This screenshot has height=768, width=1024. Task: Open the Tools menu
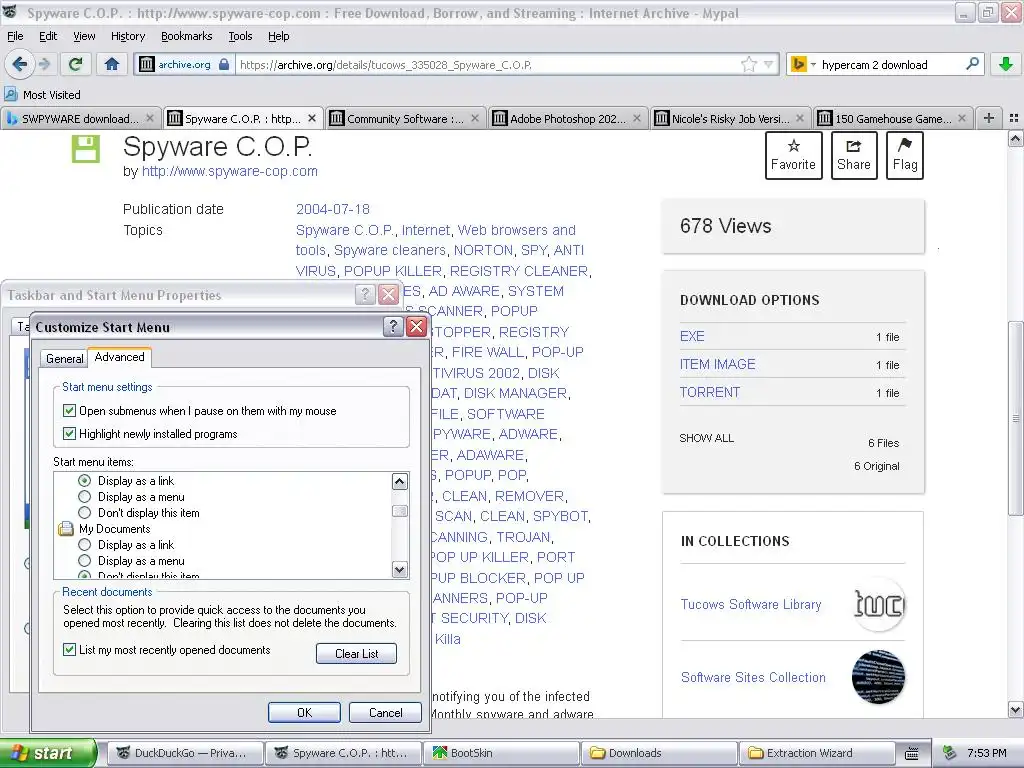[240, 36]
